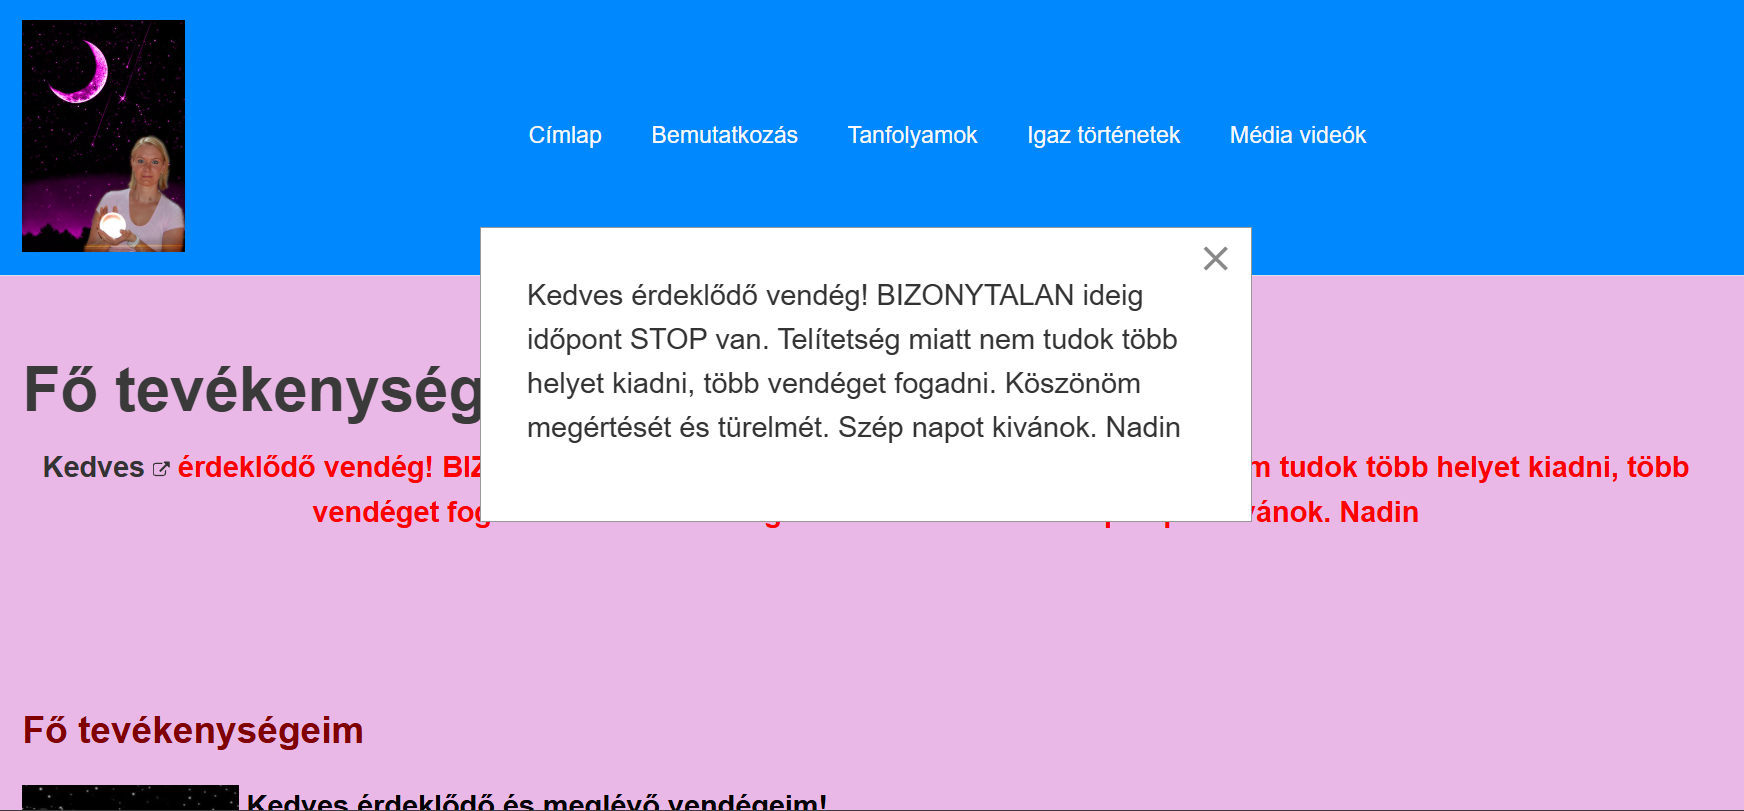
Task: Click the external link icon after Kedves
Action: tap(161, 468)
